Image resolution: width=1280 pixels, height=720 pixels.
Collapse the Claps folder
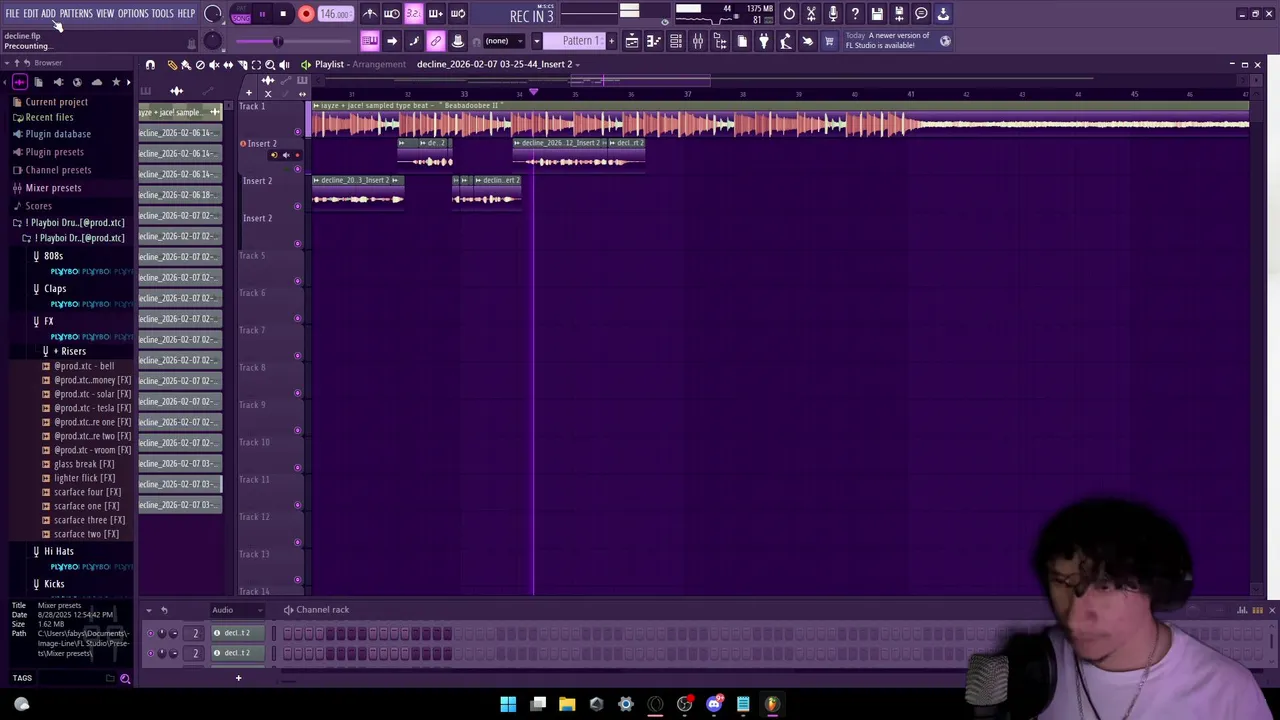click(x=55, y=288)
